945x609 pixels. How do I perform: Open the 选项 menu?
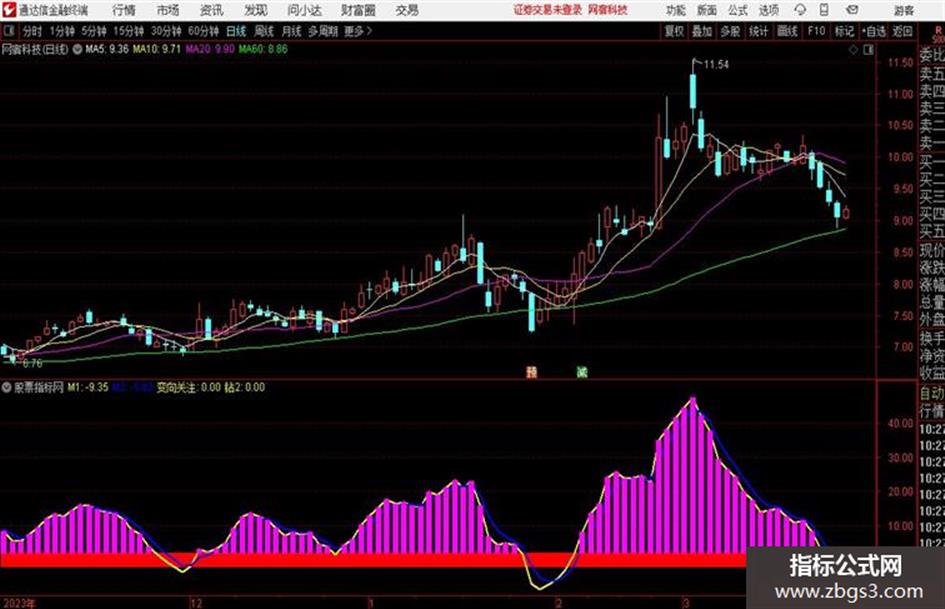[x=768, y=10]
